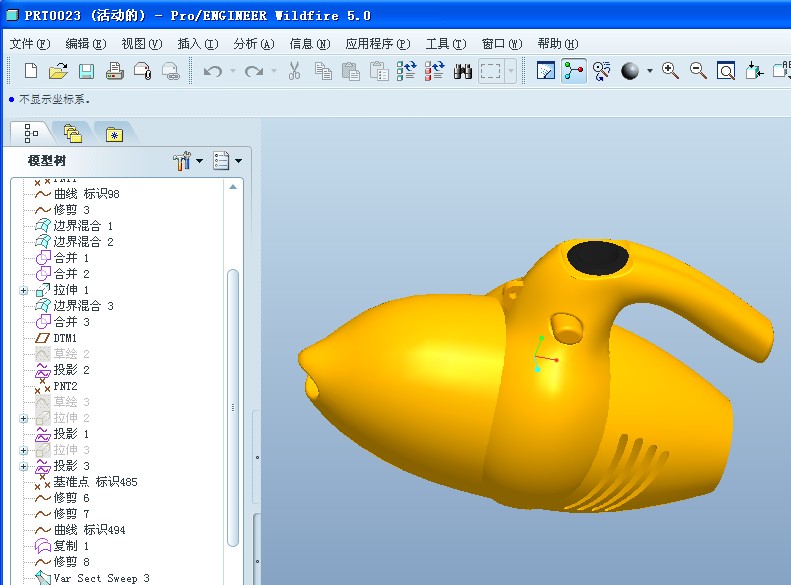Click the Paste clipboard icon
The image size is (791, 585).
click(351, 71)
